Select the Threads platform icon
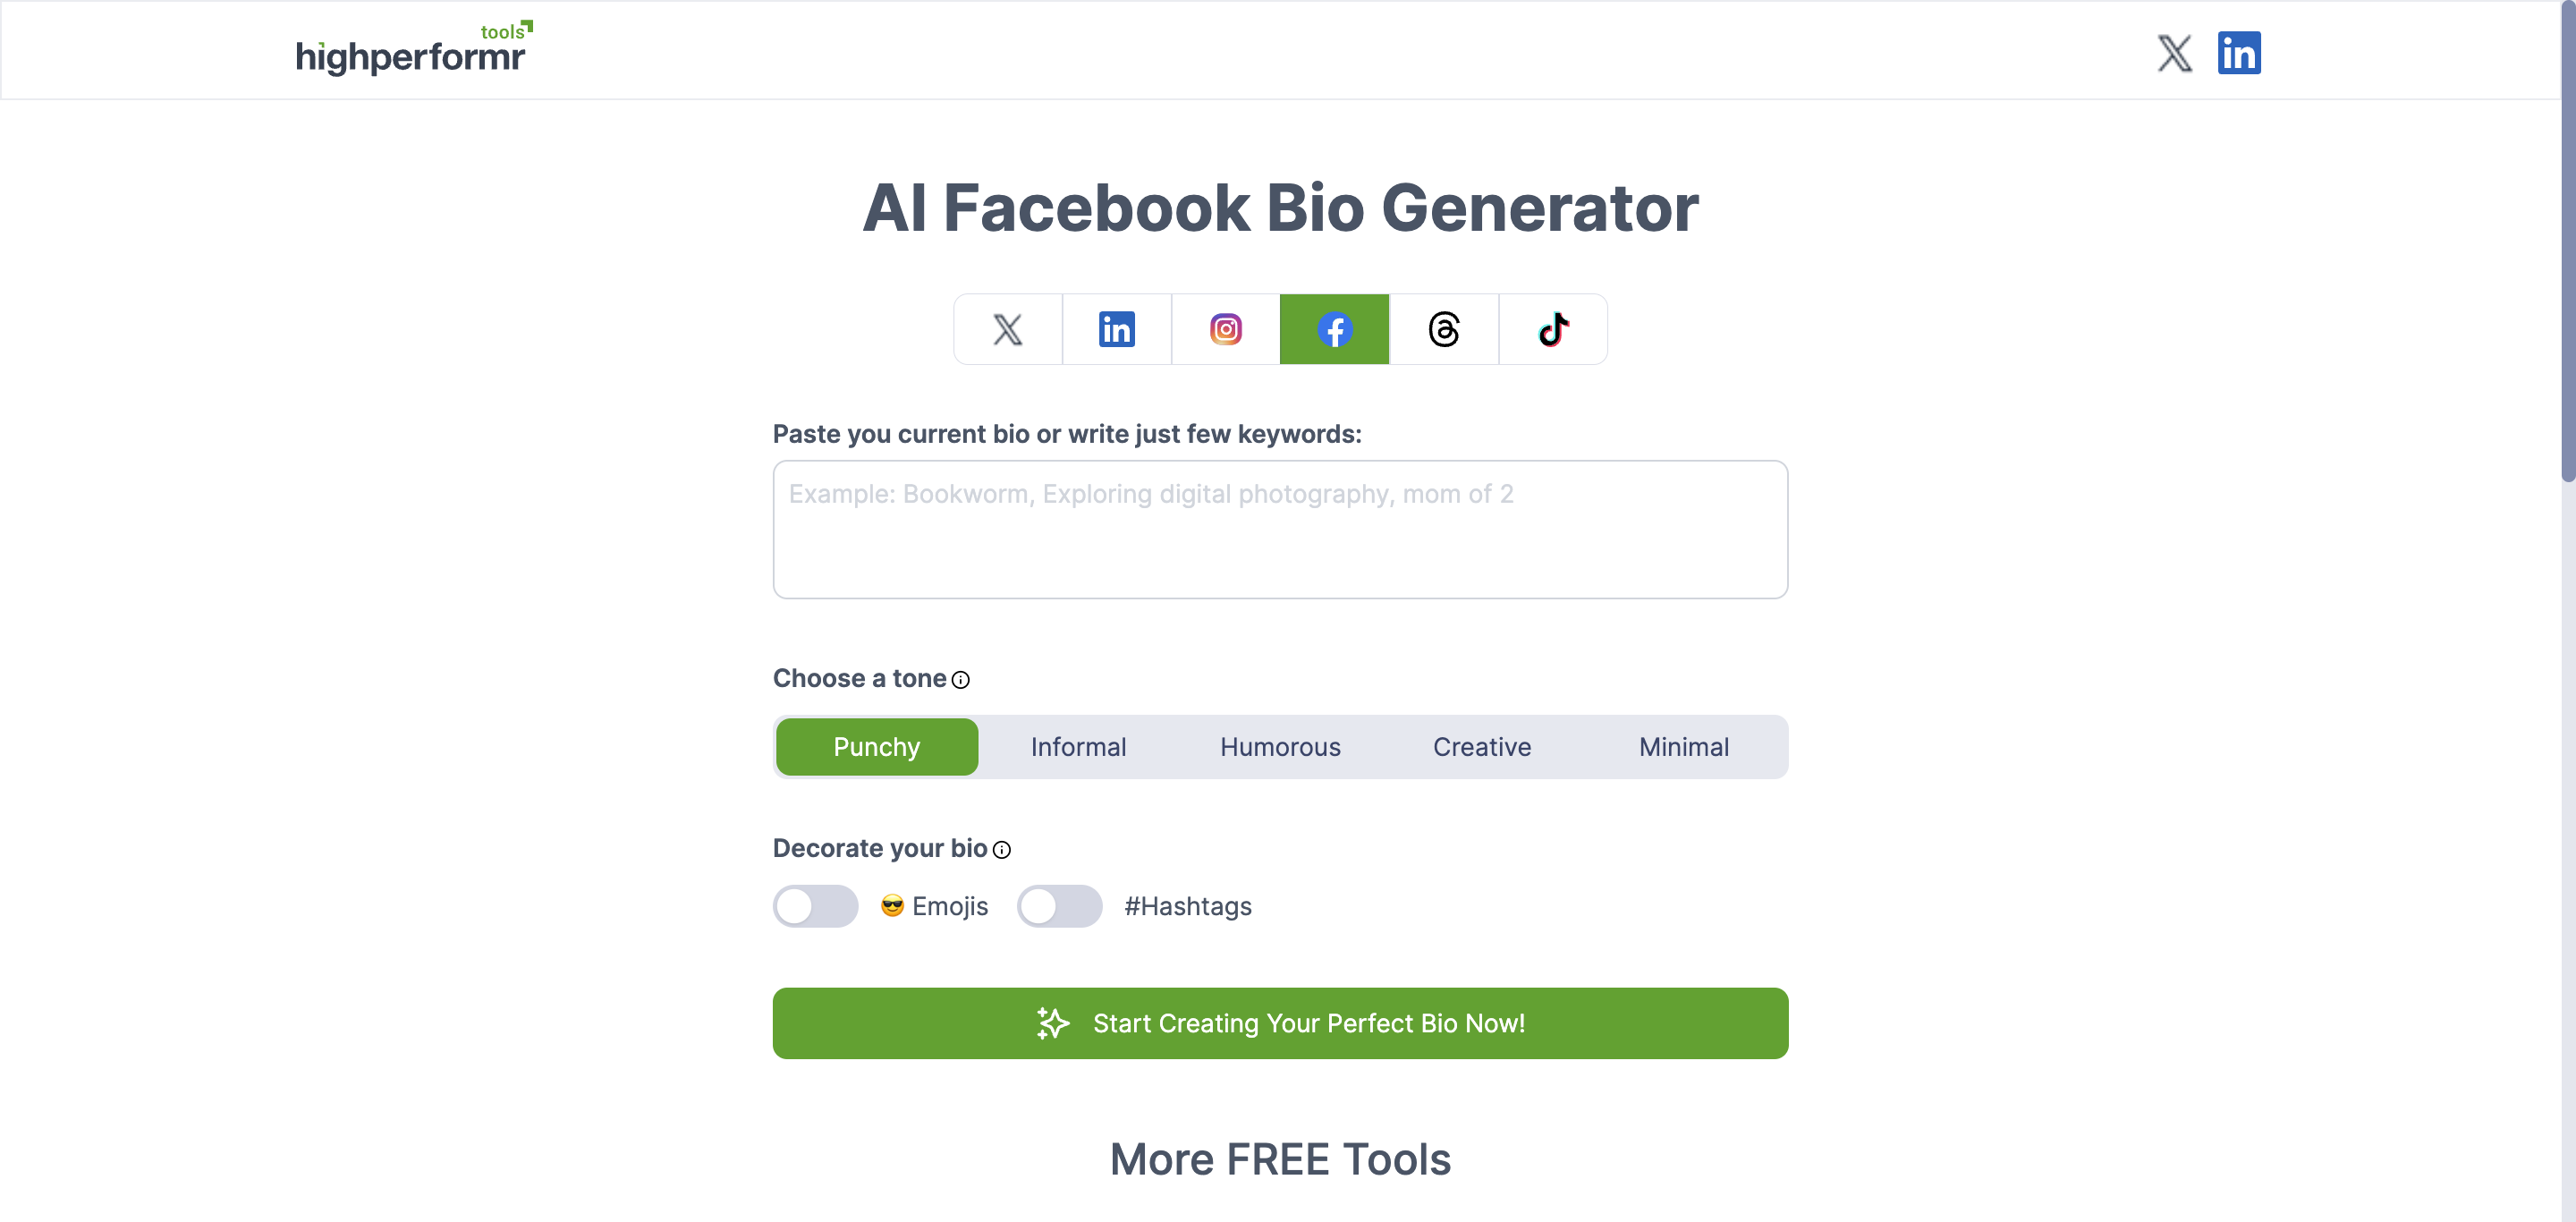2576x1222 pixels. [1443, 329]
